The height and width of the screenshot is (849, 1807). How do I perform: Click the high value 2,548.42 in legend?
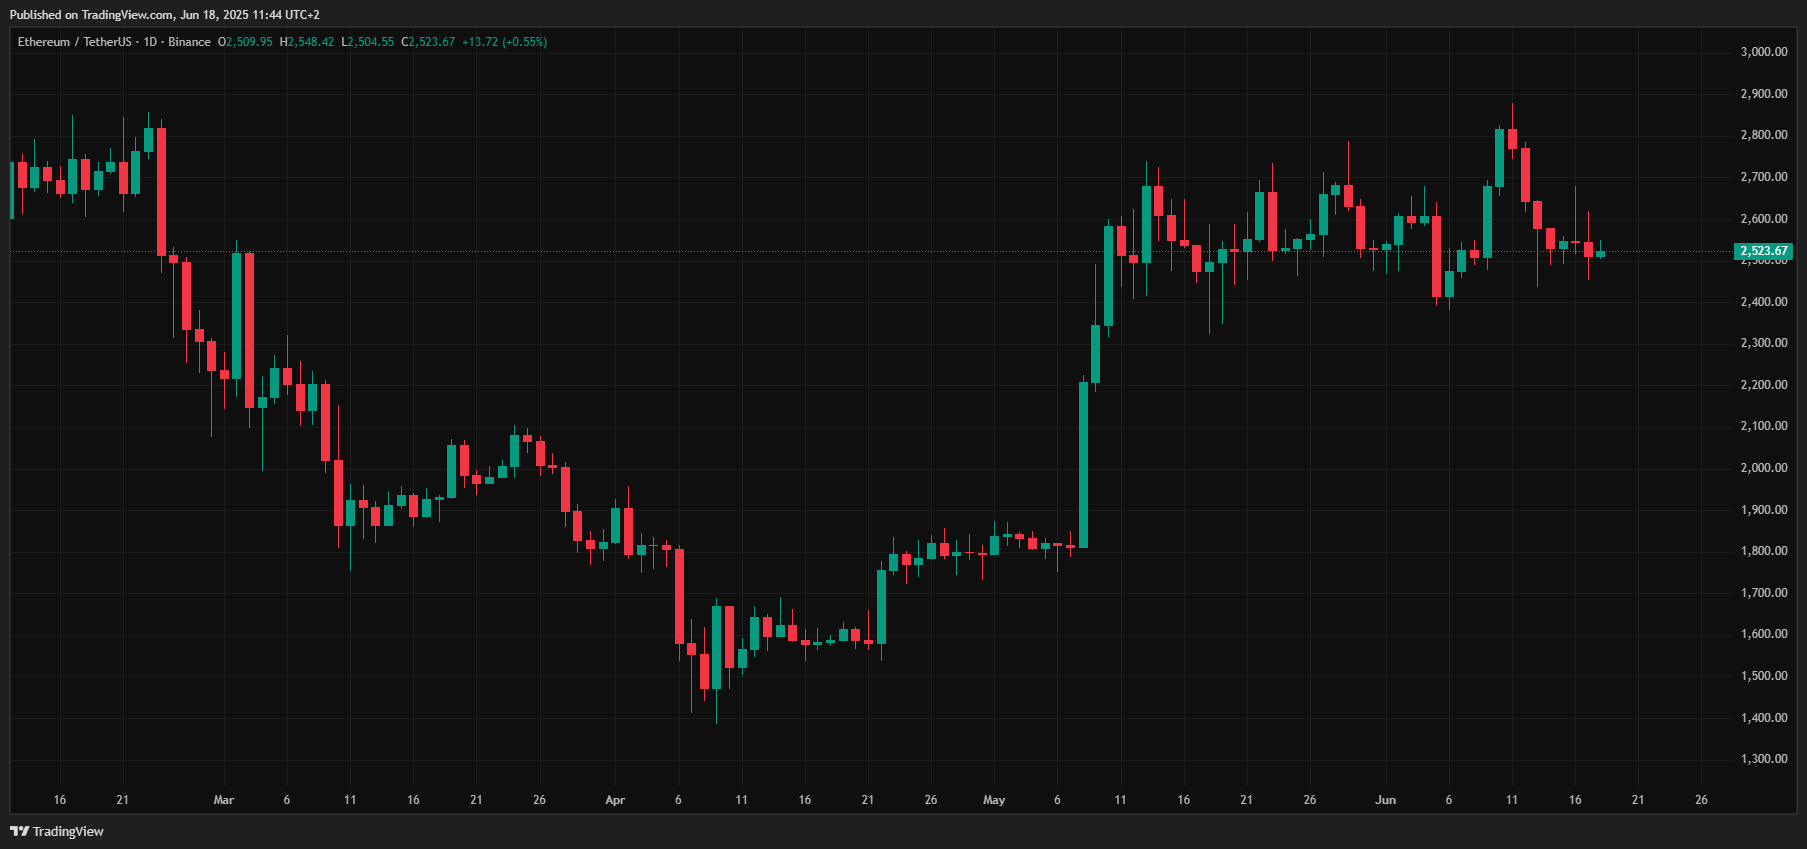coord(311,42)
